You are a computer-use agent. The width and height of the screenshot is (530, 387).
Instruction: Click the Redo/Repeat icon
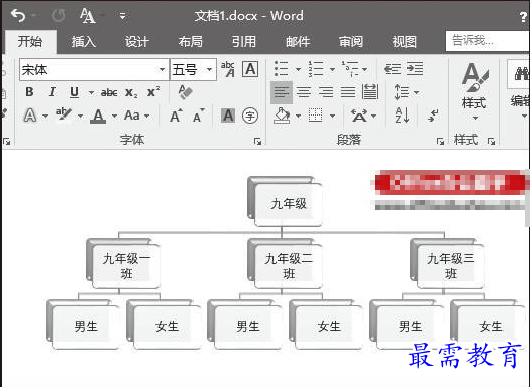[x=58, y=16]
